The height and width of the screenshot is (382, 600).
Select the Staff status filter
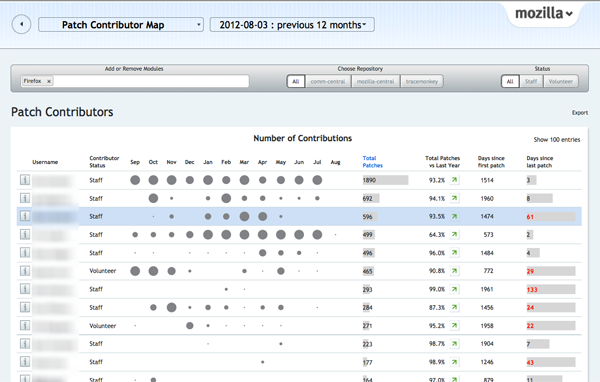pyautogui.click(x=531, y=81)
